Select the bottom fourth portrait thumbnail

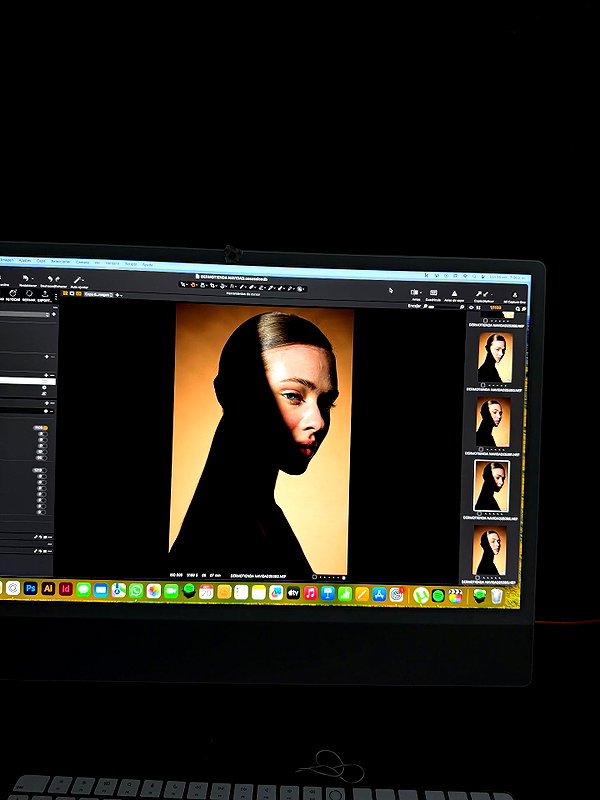tap(490, 551)
